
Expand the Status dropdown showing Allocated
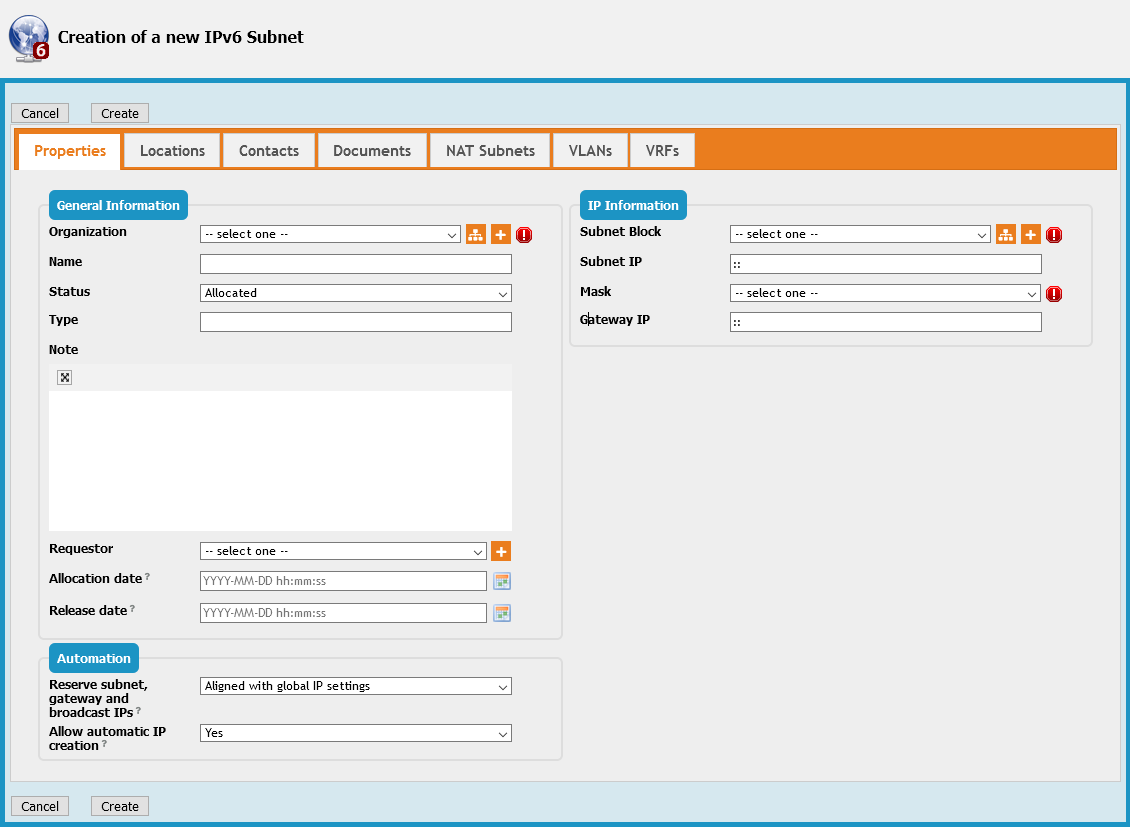pos(355,293)
